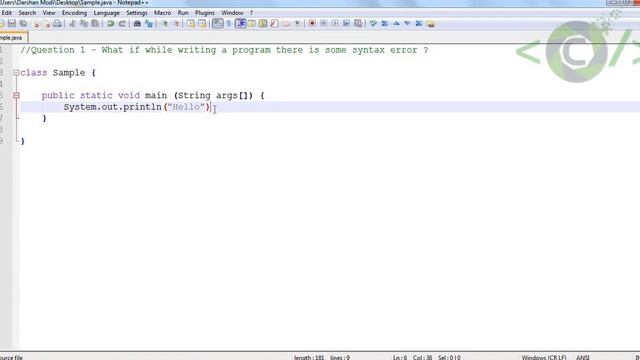Open the Function List icon
640x360 pixels.
274,24
